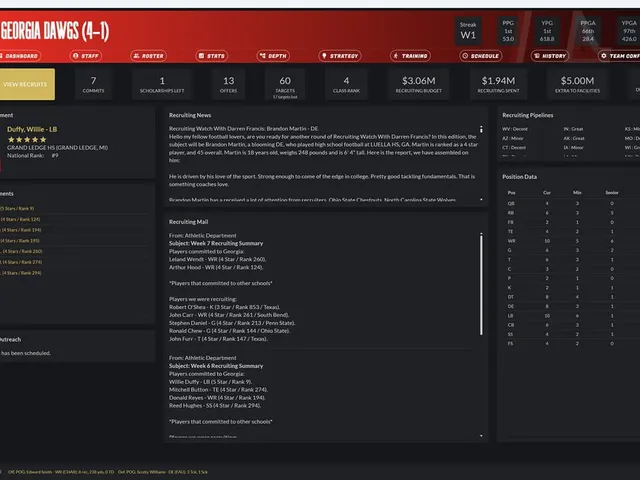
Task: Click the $5.00M Extra To Facilities tile
Action: tap(577, 84)
